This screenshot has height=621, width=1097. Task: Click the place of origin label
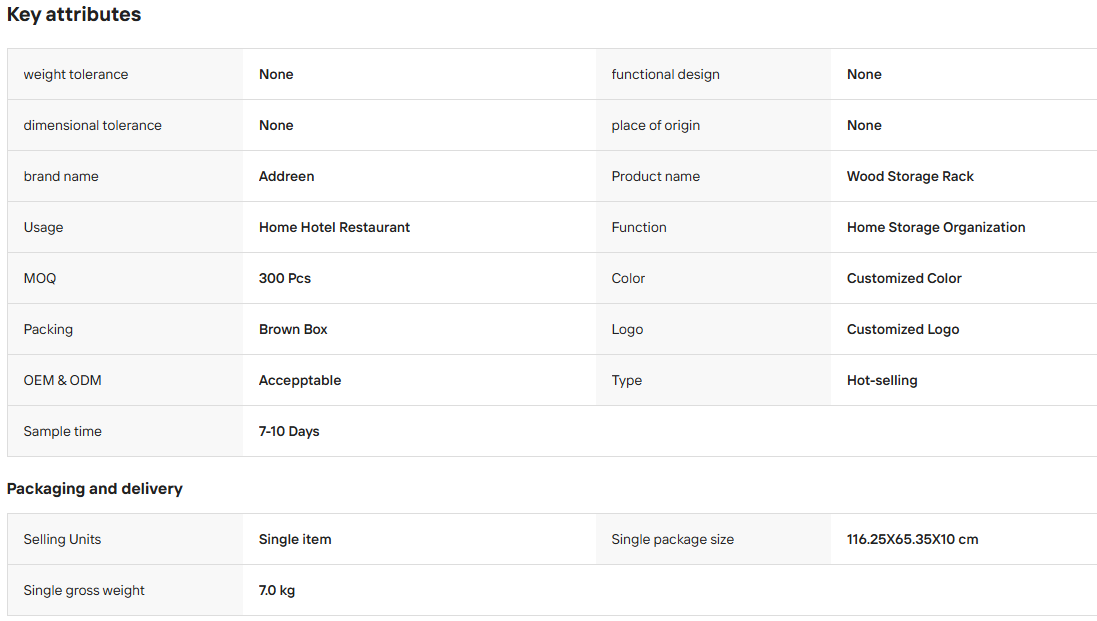point(655,125)
